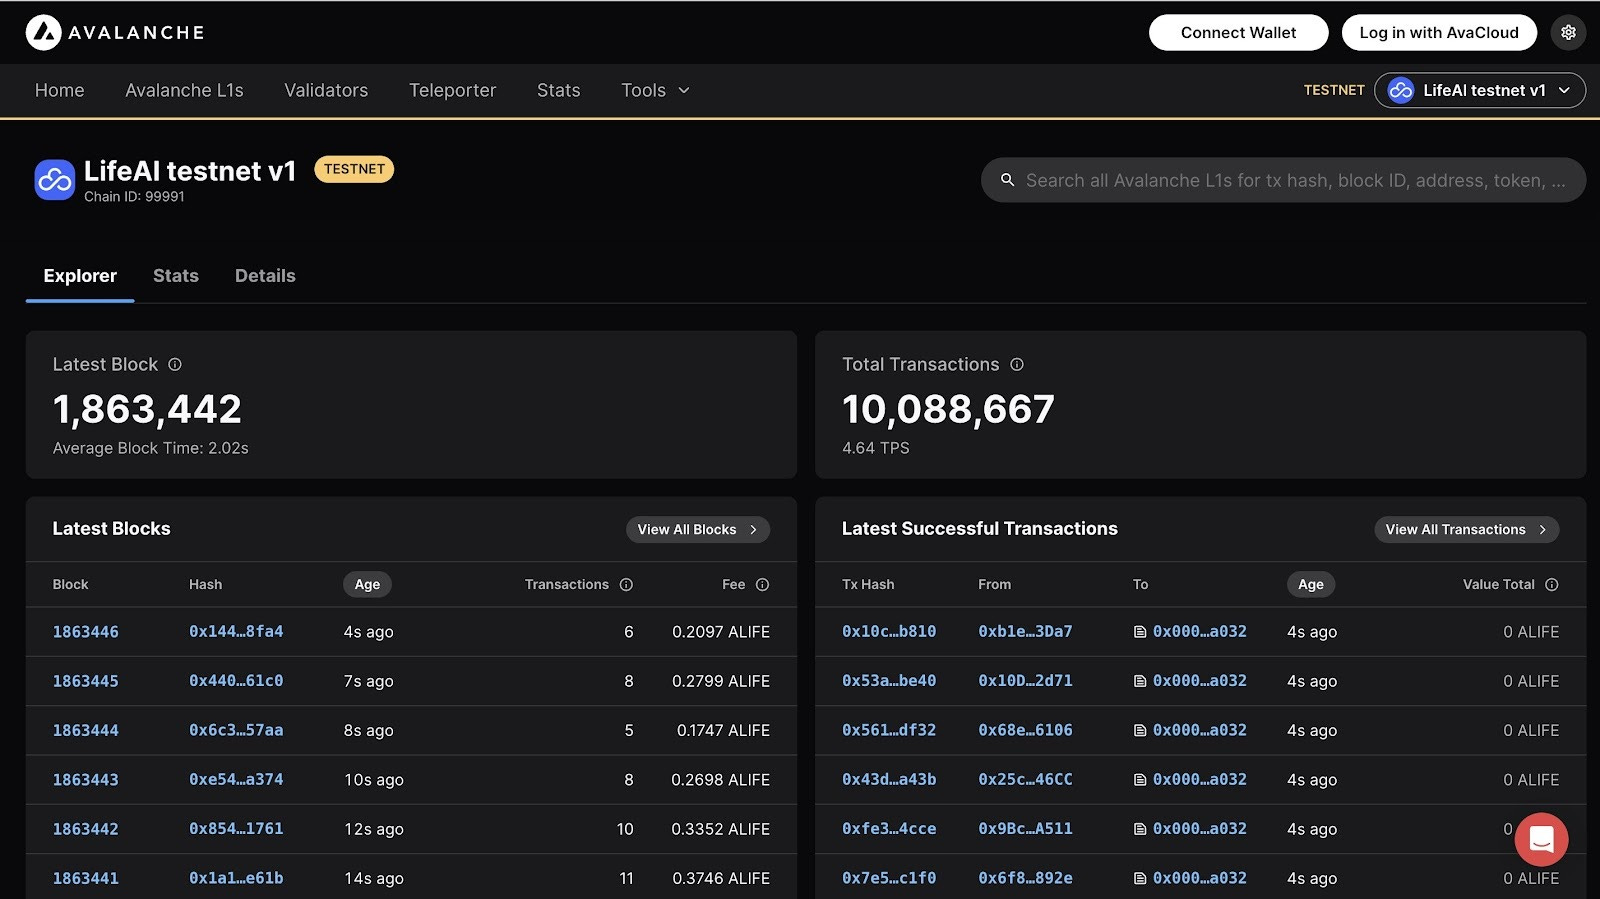Image resolution: width=1600 pixels, height=899 pixels.
Task: Open transaction hash 0x43d…a43b
Action: 889,780
